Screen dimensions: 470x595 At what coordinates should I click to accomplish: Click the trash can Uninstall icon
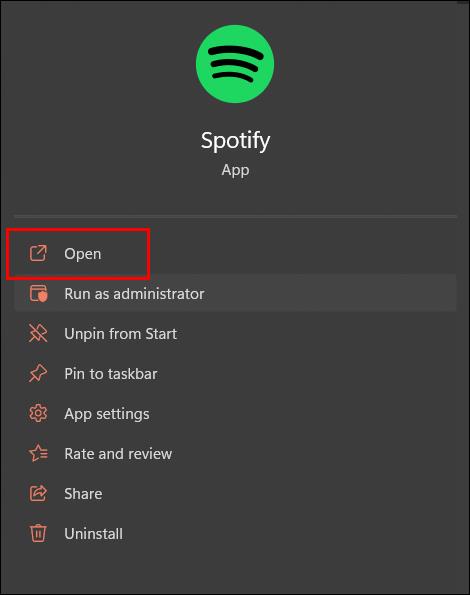[38, 533]
